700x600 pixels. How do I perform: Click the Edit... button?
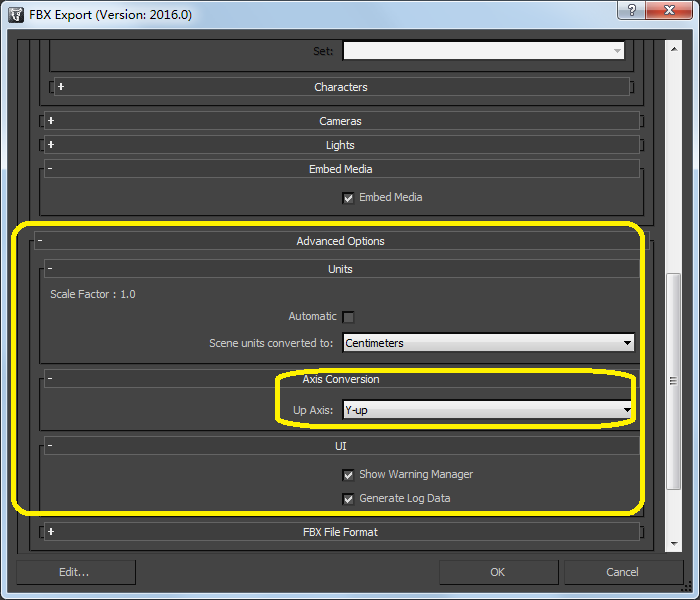(x=76, y=572)
